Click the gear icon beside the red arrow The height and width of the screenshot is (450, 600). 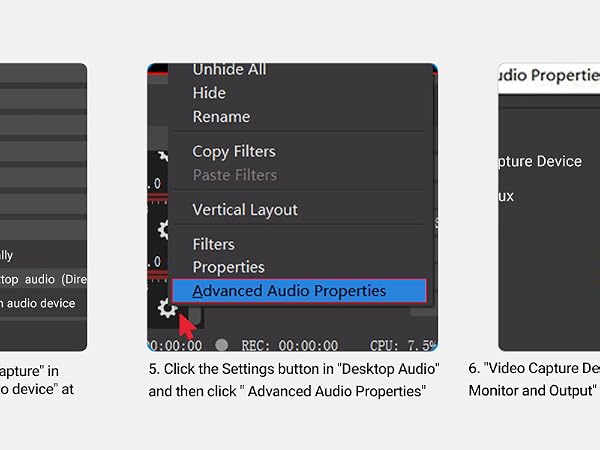[167, 308]
